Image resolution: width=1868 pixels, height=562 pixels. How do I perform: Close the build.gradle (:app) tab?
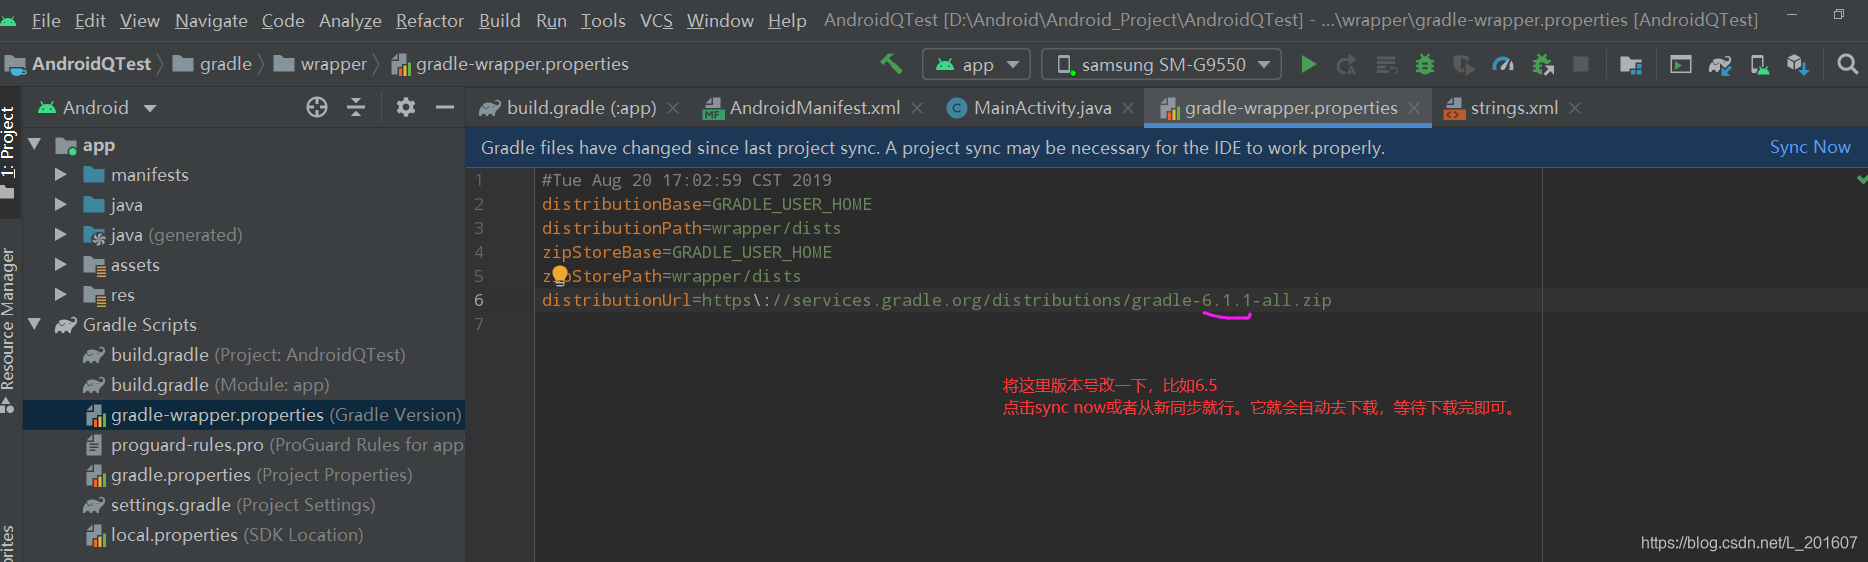[x=673, y=108]
